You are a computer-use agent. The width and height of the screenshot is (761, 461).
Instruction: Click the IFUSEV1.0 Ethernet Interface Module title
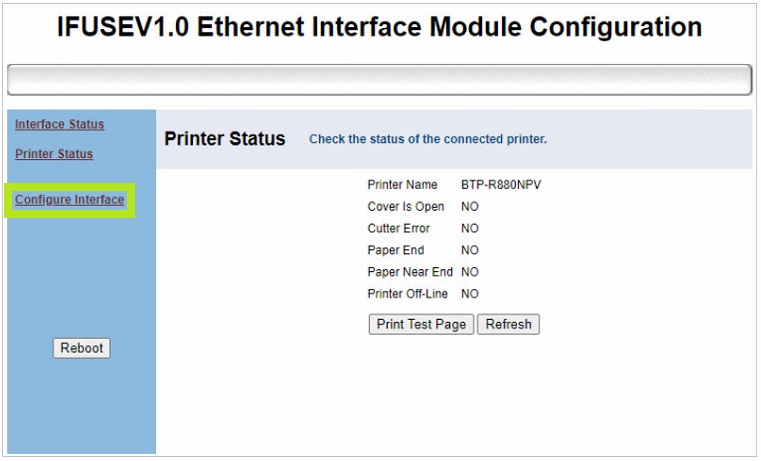(379, 27)
